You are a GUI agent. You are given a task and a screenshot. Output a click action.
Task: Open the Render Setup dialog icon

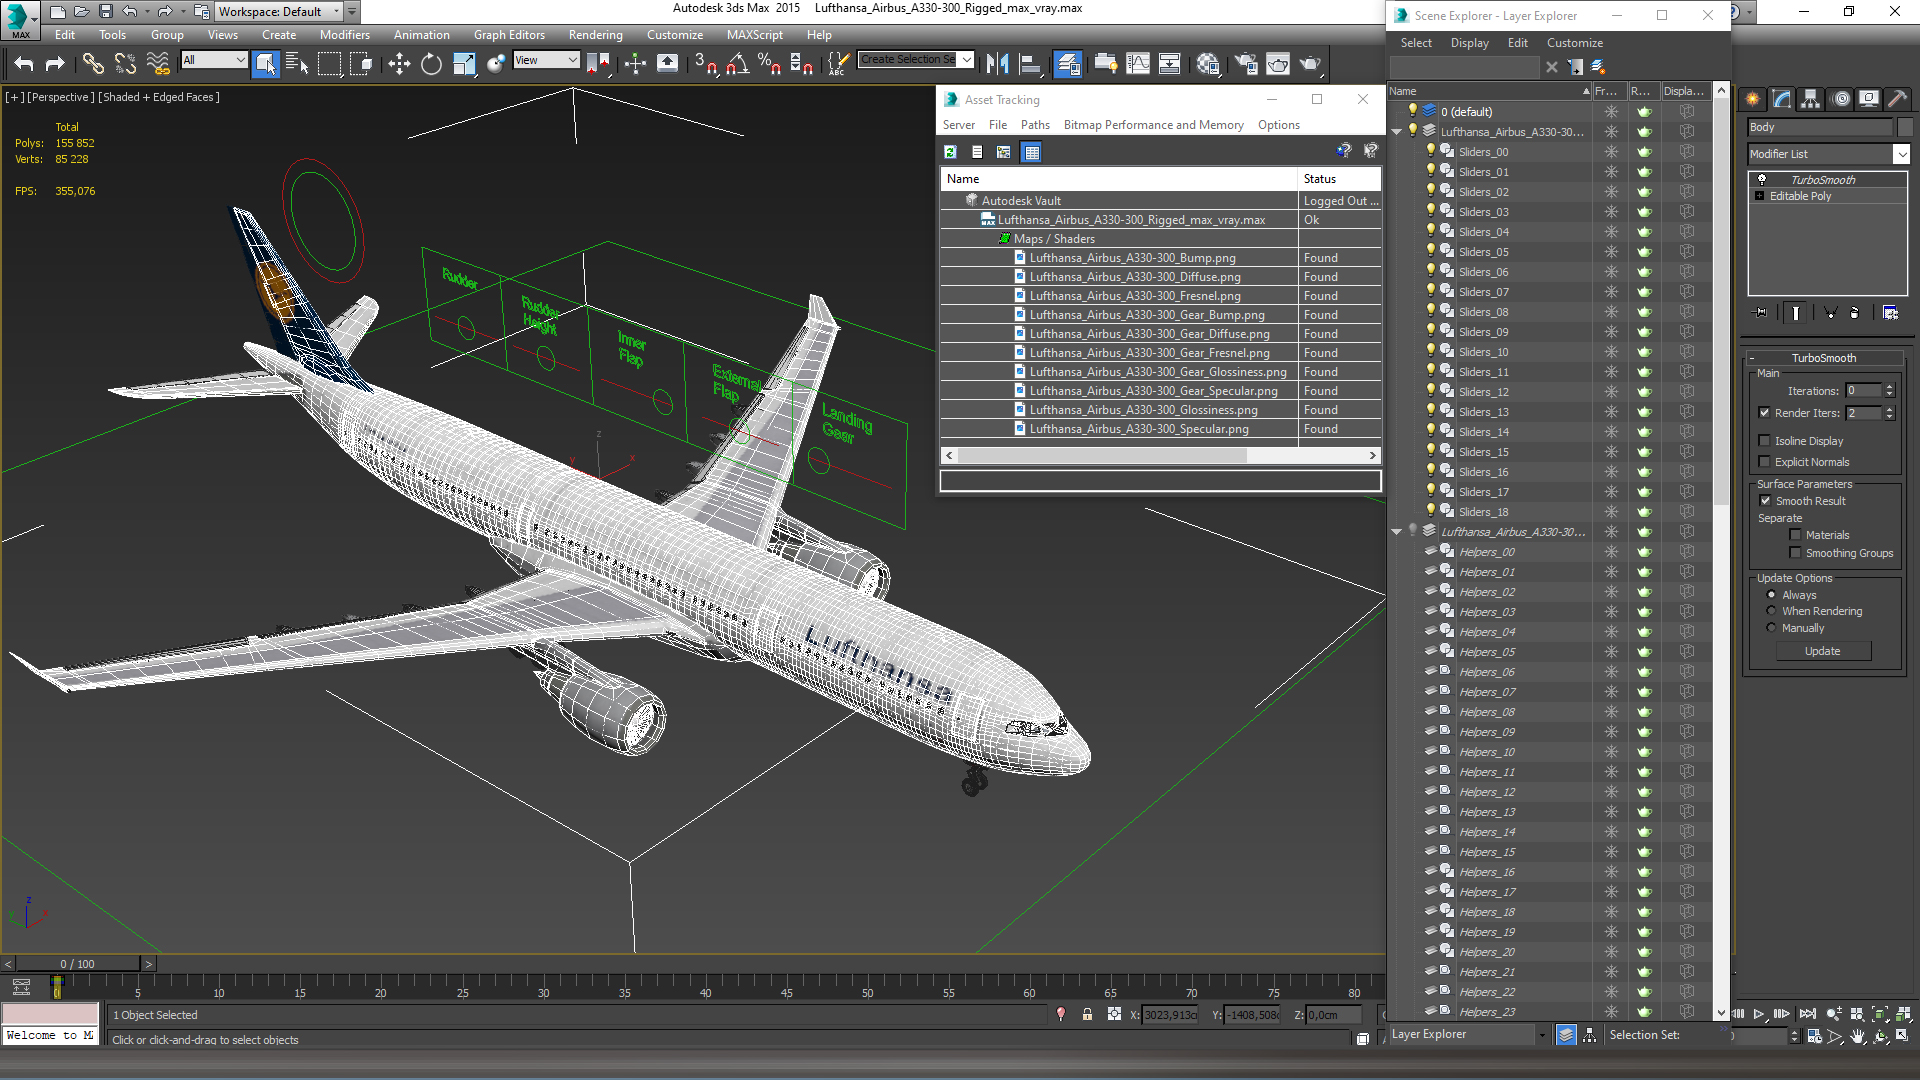[1246, 64]
